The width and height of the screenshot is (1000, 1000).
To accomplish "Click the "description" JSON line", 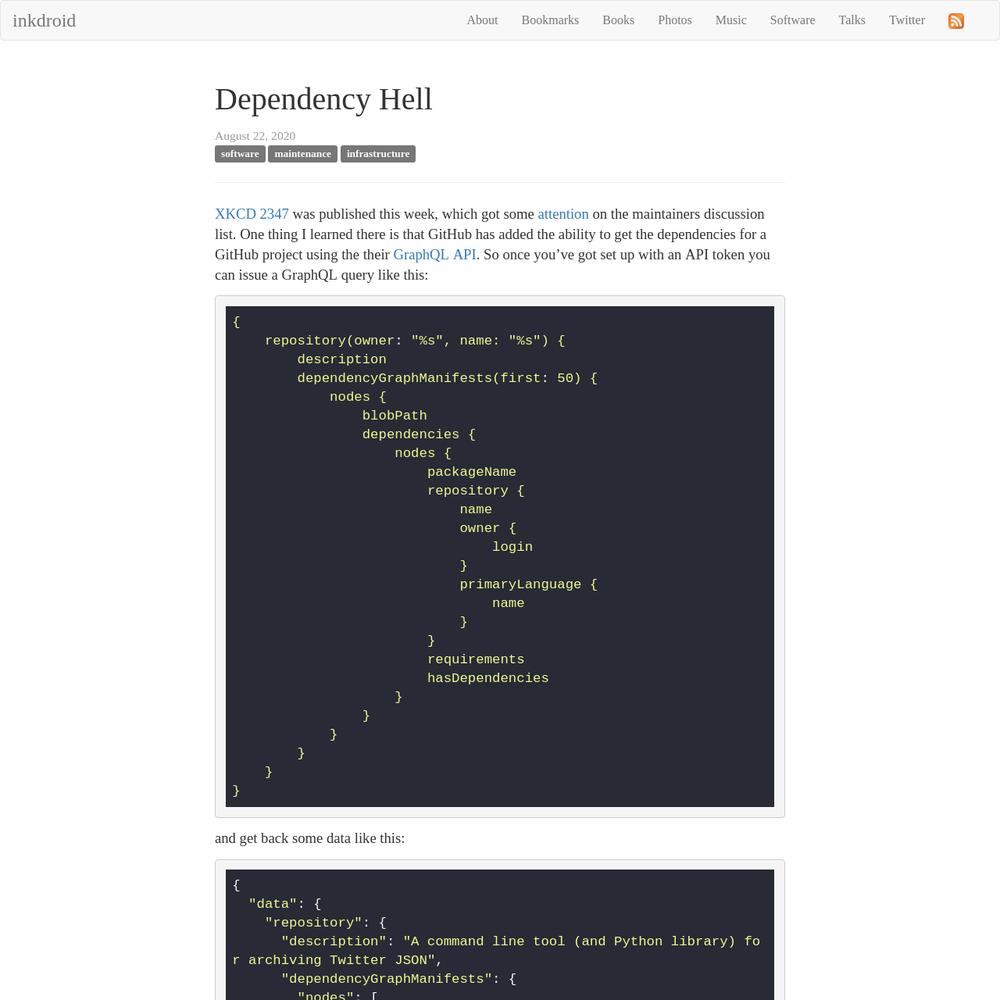I will pyautogui.click(x=496, y=951).
